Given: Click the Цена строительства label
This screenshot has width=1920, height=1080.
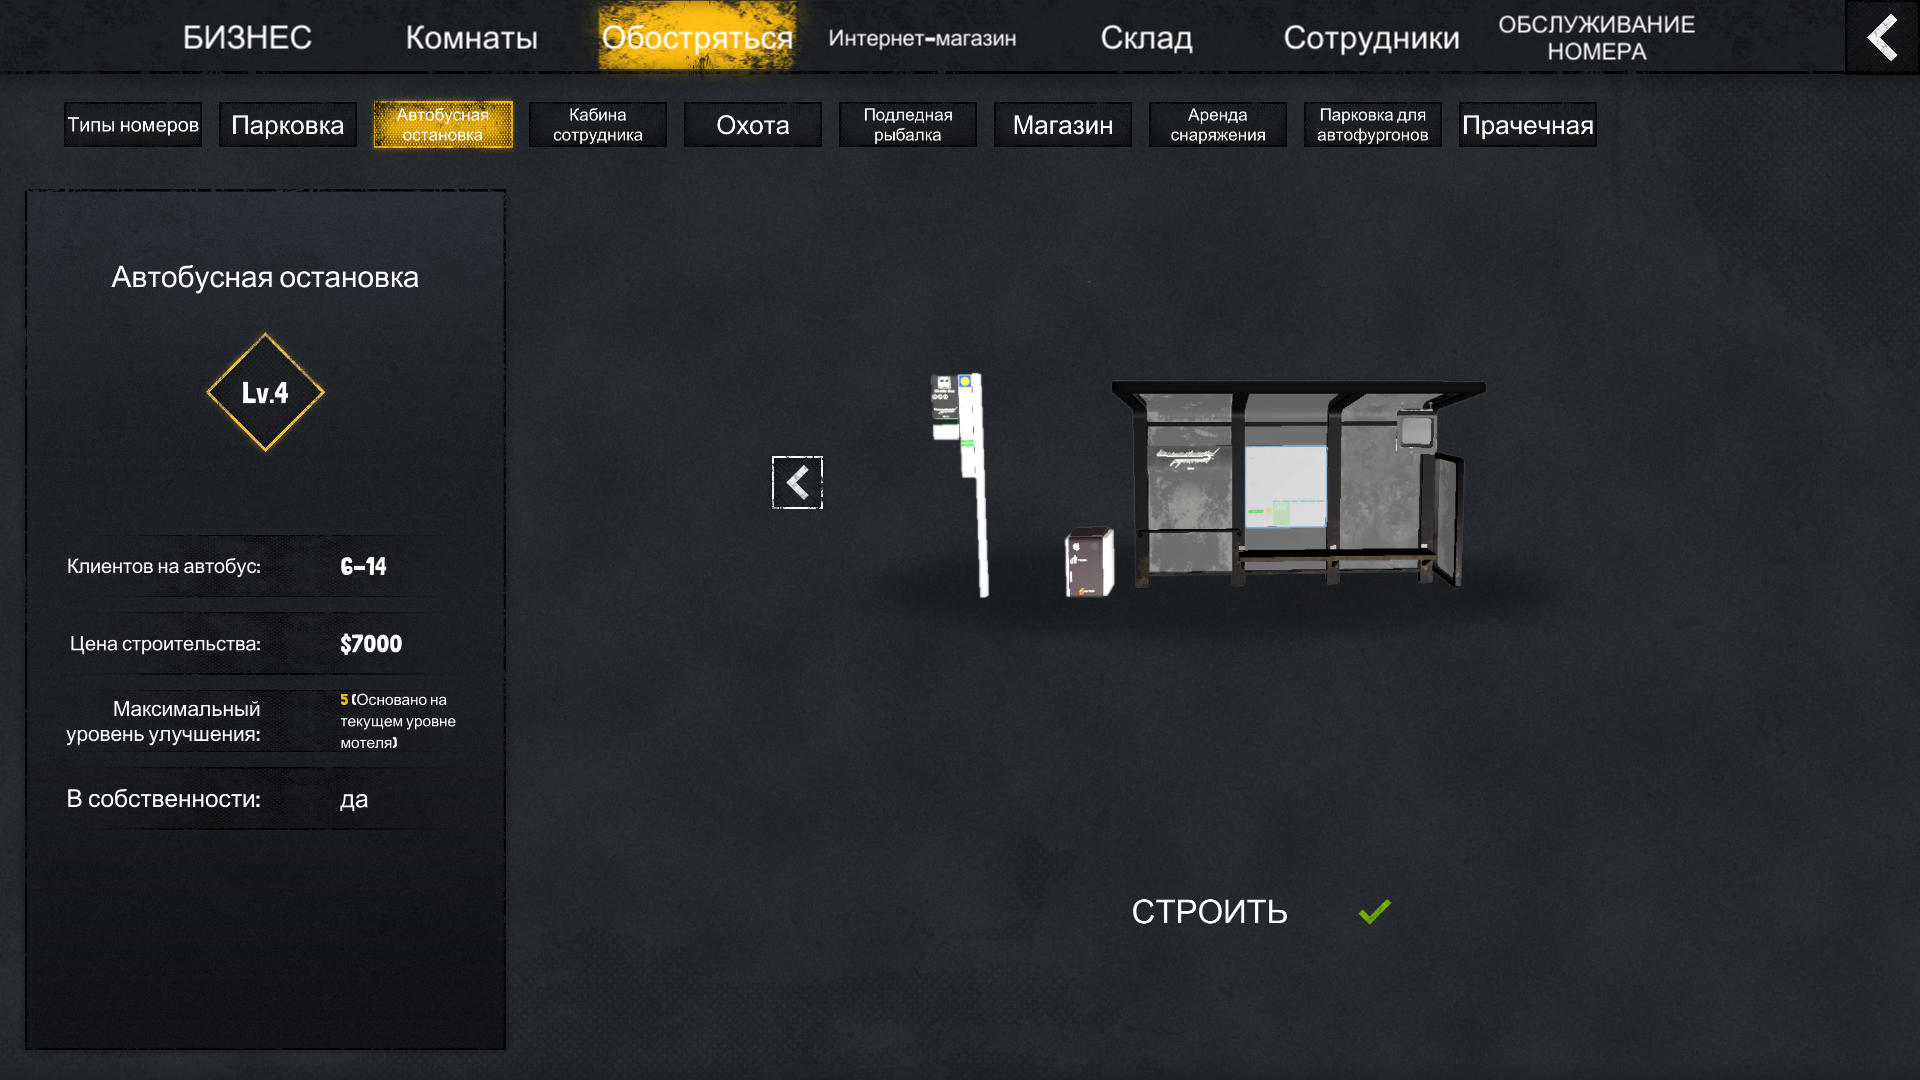Looking at the screenshot, I should tap(165, 644).
